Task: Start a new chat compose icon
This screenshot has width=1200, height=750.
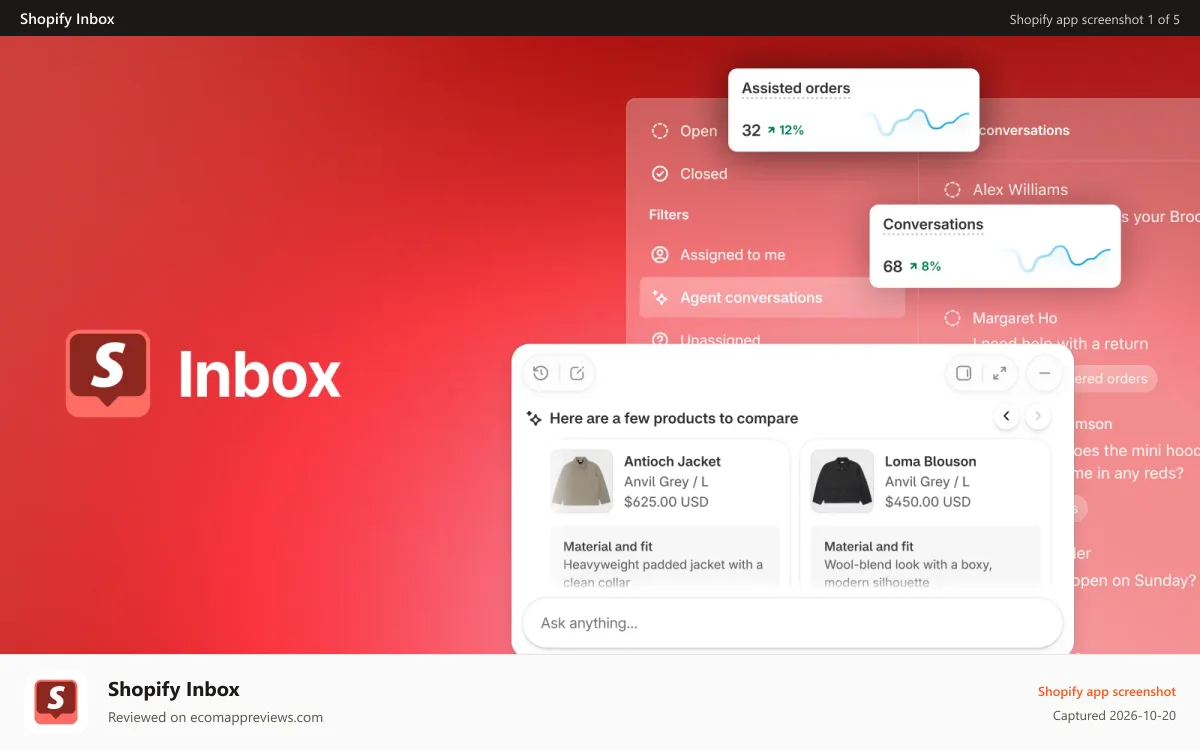Action: pyautogui.click(x=577, y=373)
